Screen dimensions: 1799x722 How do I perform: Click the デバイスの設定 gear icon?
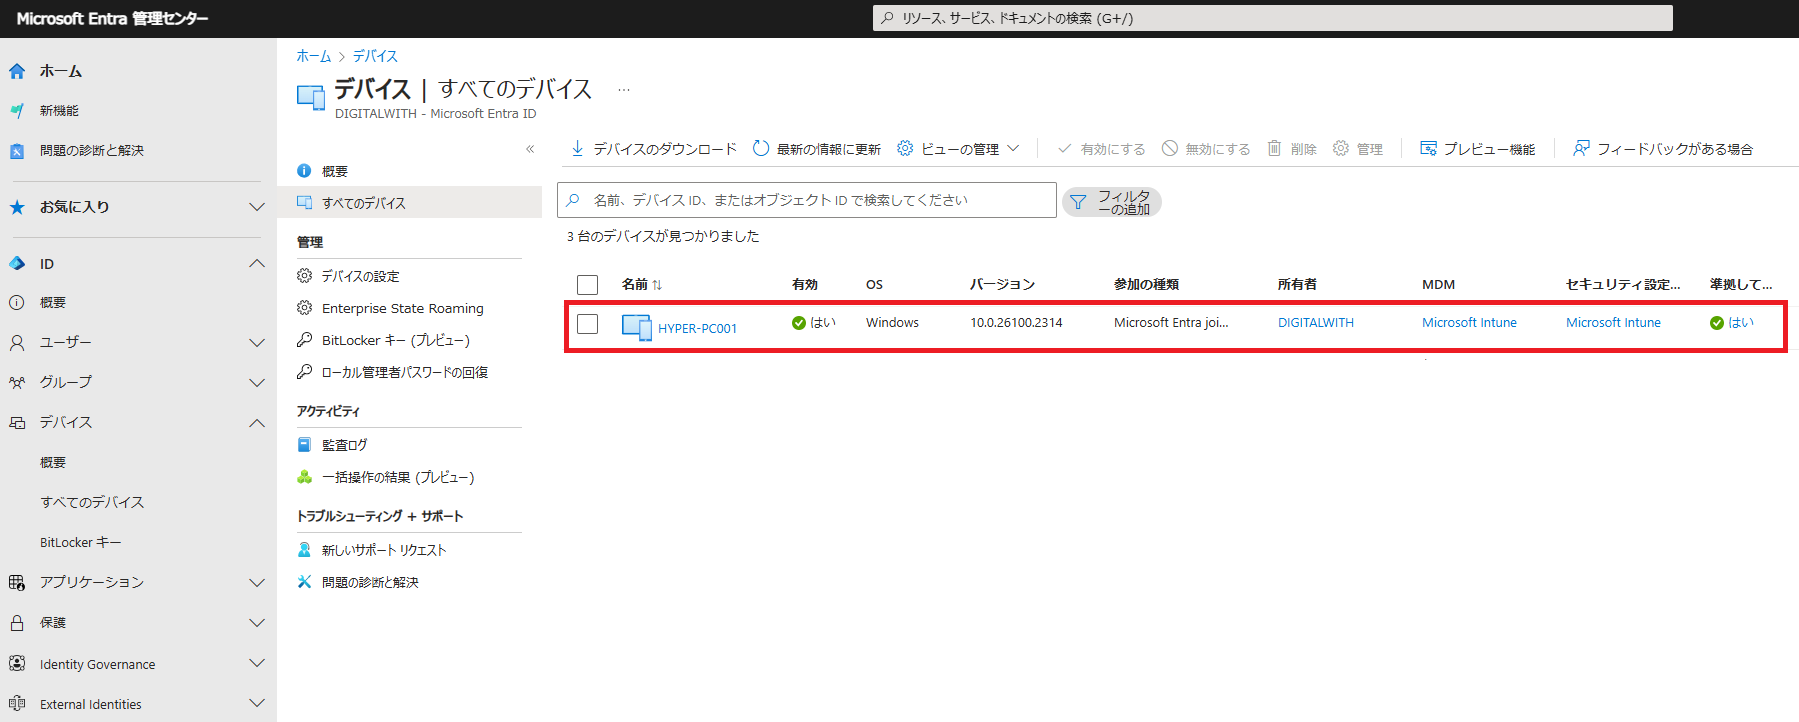tap(305, 276)
